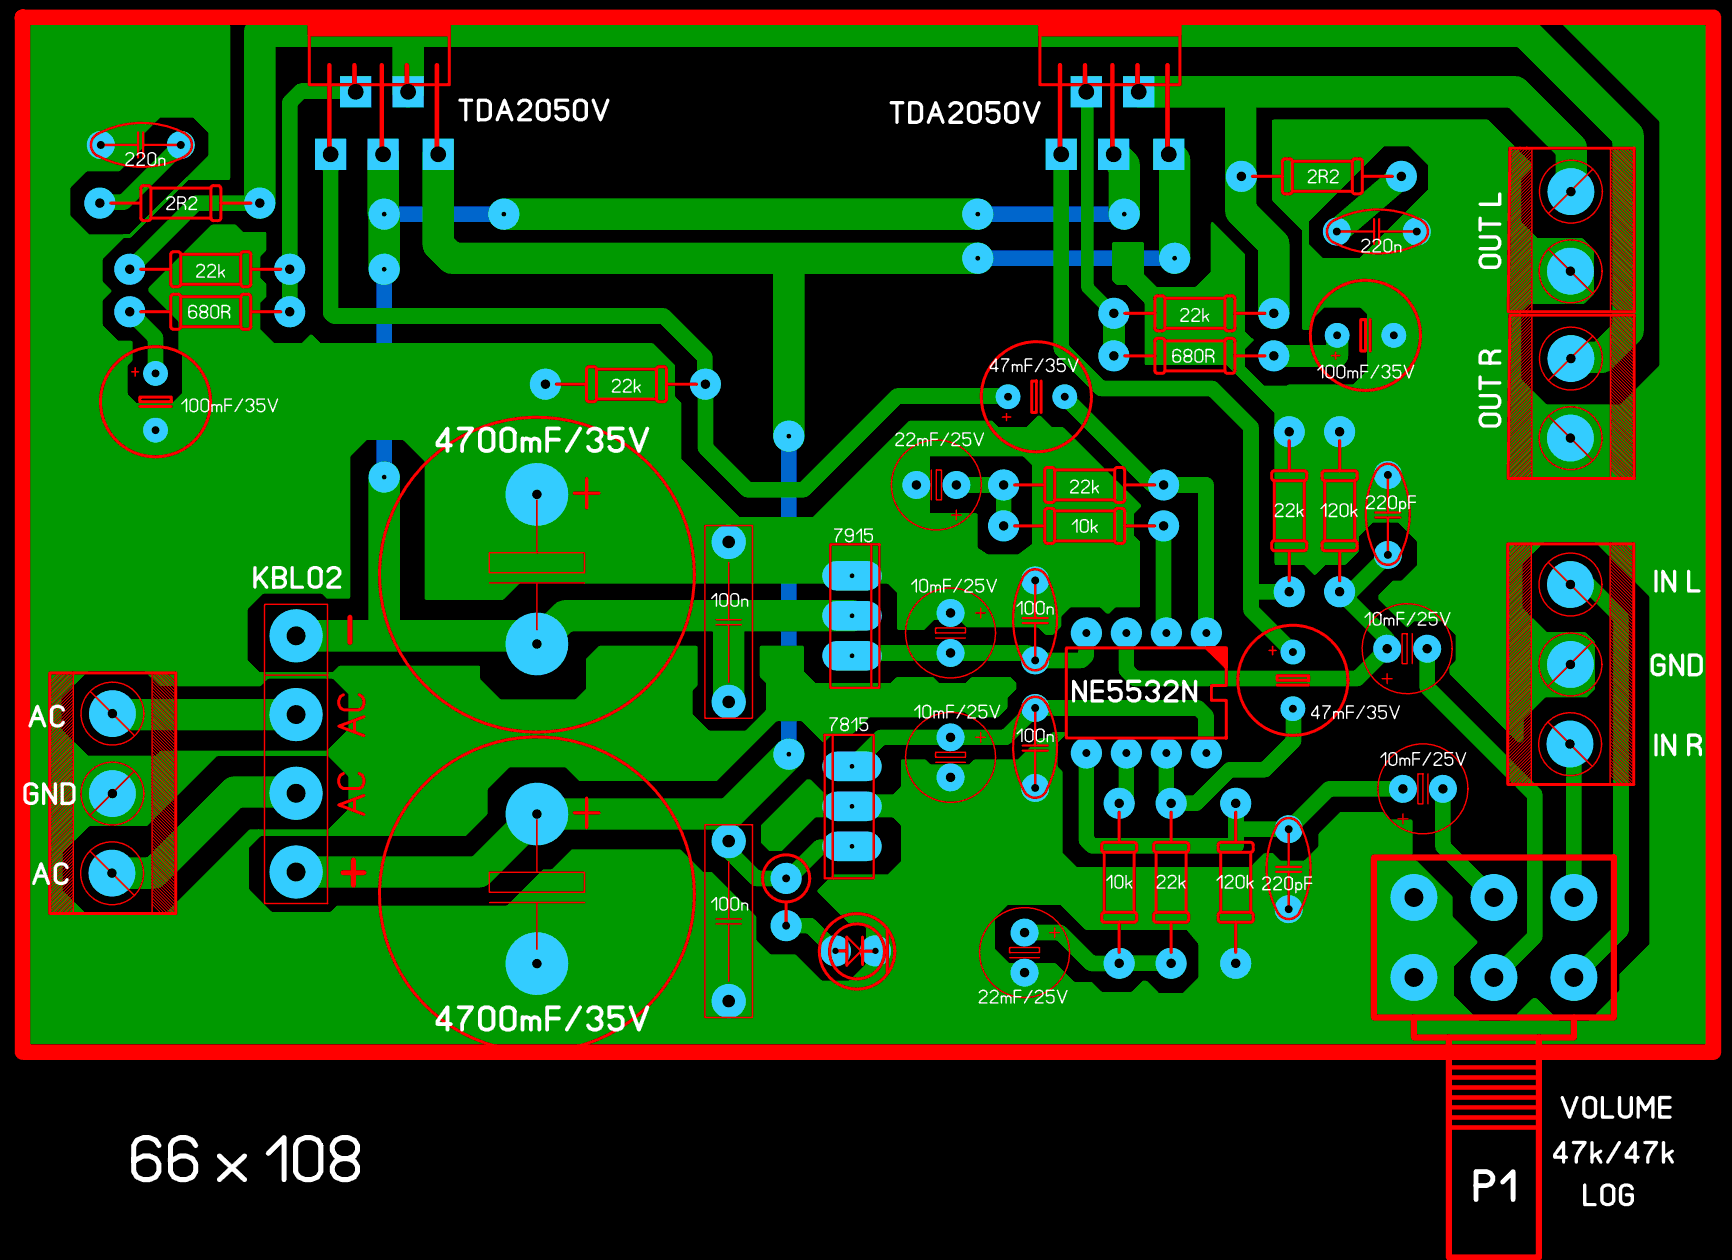The image size is (1732, 1260).
Task: Click the minus pad of the KBL02
Action: (296, 636)
